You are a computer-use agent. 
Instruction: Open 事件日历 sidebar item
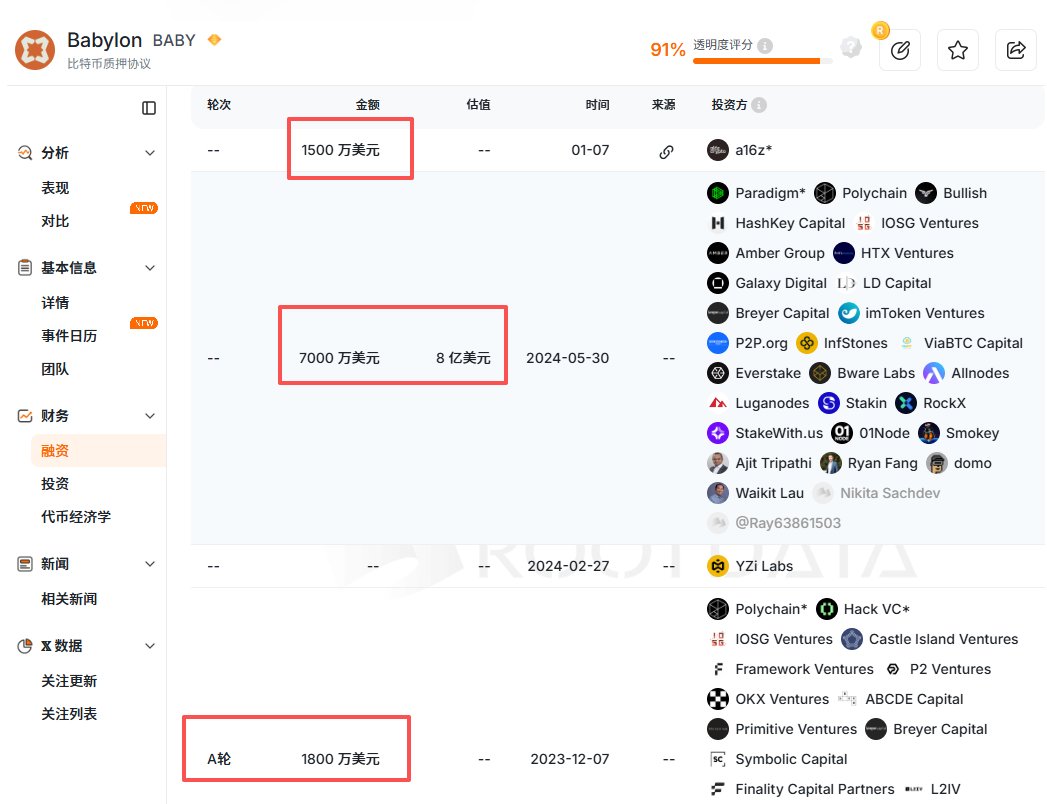coord(69,336)
